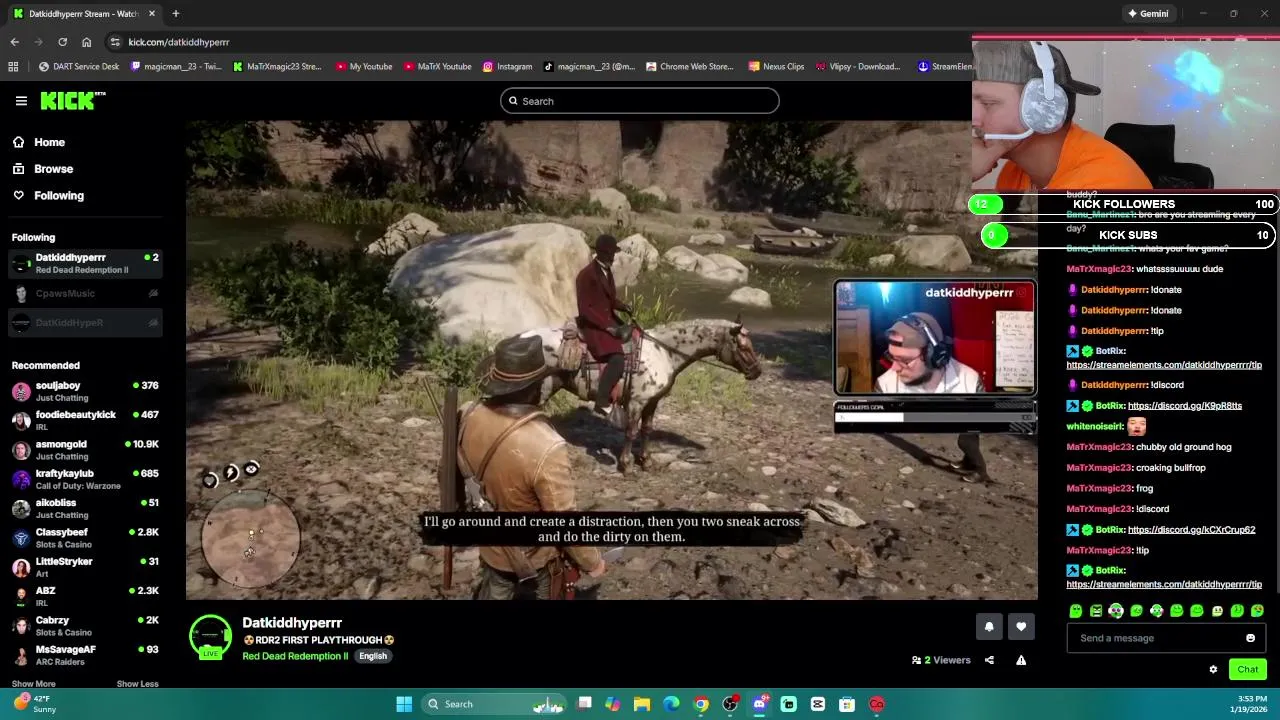Open recommended channel MsSavageAF
1280x720 pixels.
84,655
